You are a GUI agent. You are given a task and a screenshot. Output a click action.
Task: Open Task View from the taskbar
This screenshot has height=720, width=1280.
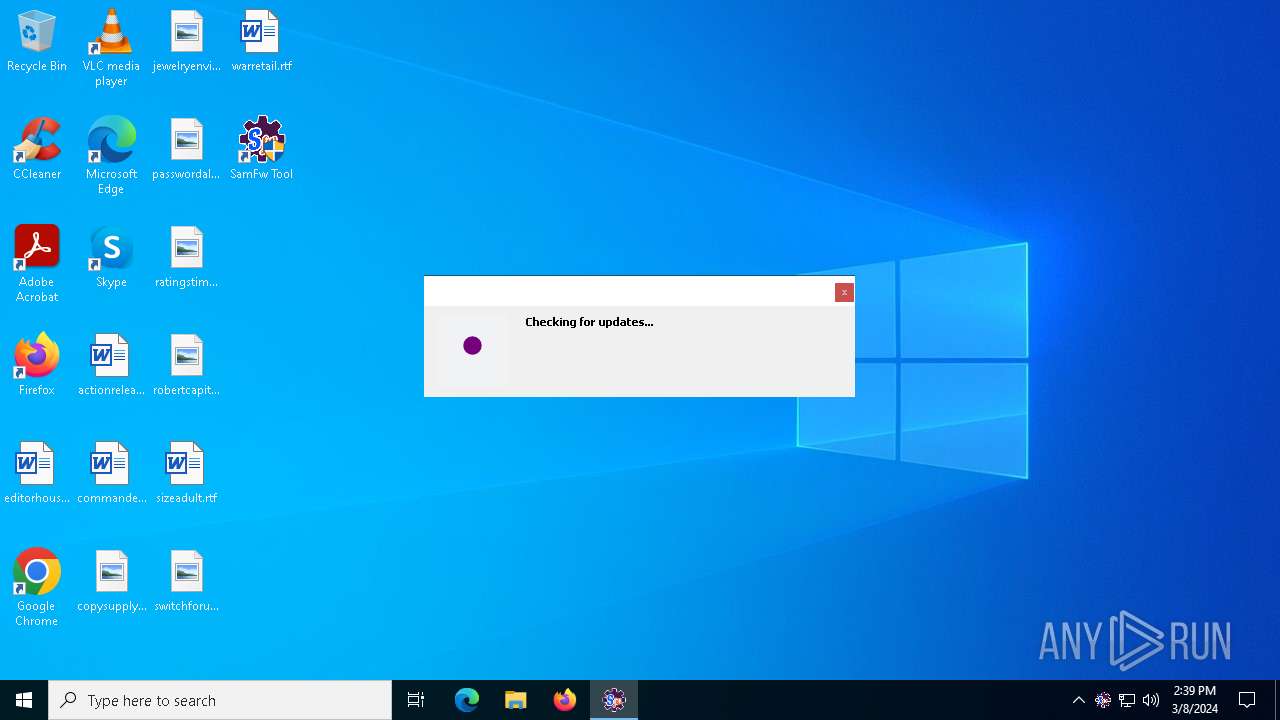click(x=416, y=700)
